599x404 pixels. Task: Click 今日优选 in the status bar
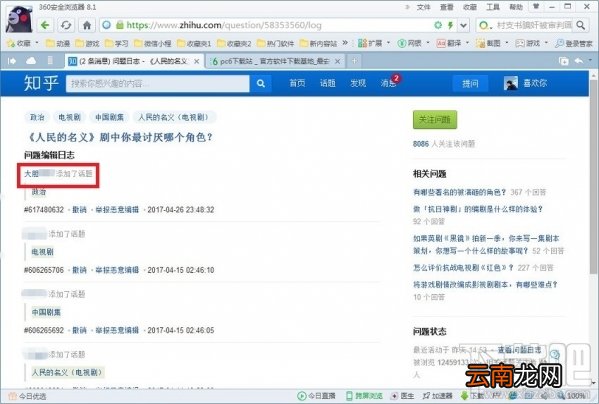point(28,396)
